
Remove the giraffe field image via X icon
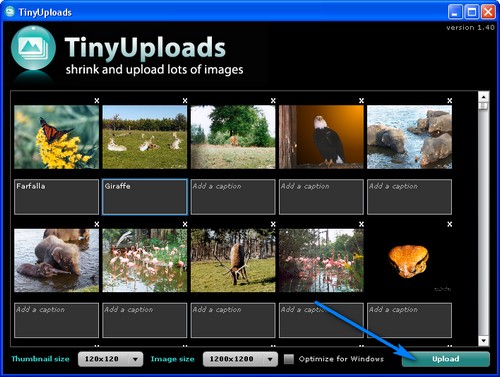pyautogui.click(x=185, y=101)
